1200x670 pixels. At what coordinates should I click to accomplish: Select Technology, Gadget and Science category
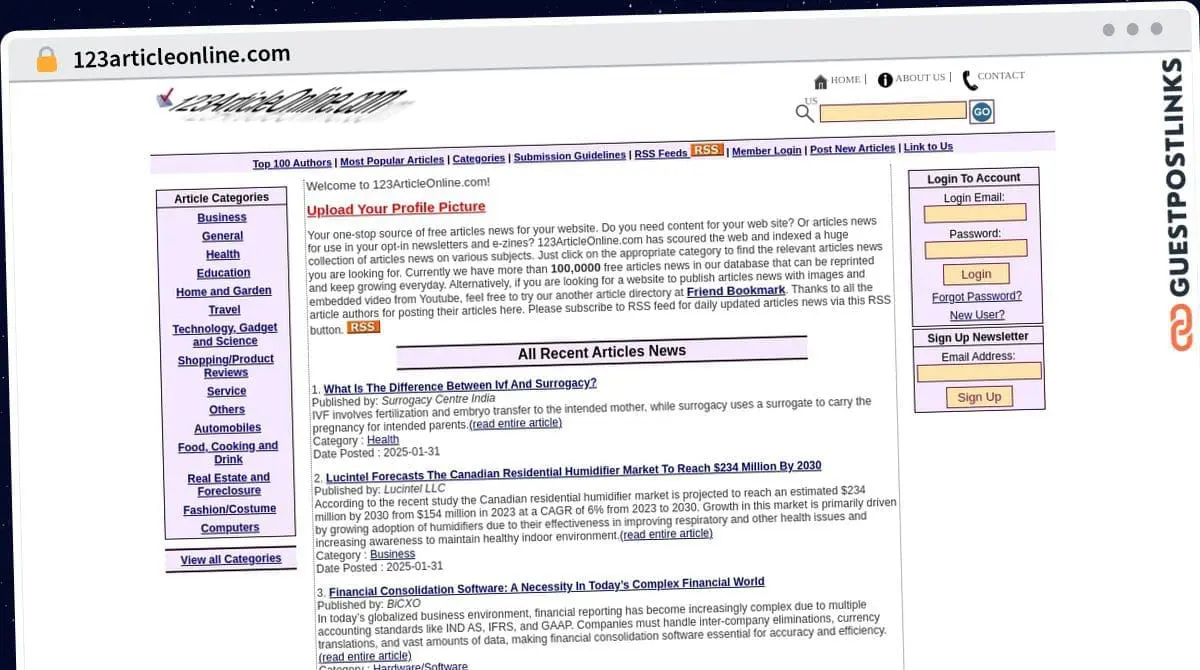pos(225,335)
